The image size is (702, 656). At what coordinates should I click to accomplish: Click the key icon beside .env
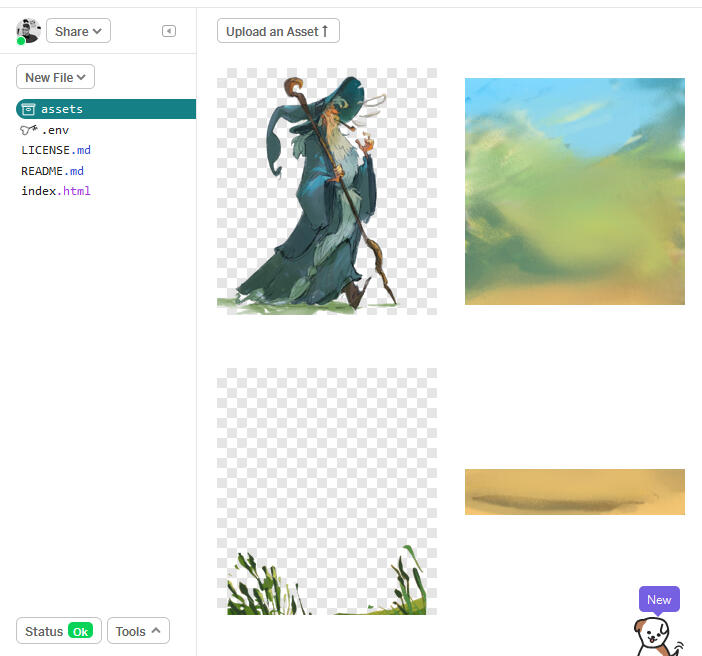28,130
